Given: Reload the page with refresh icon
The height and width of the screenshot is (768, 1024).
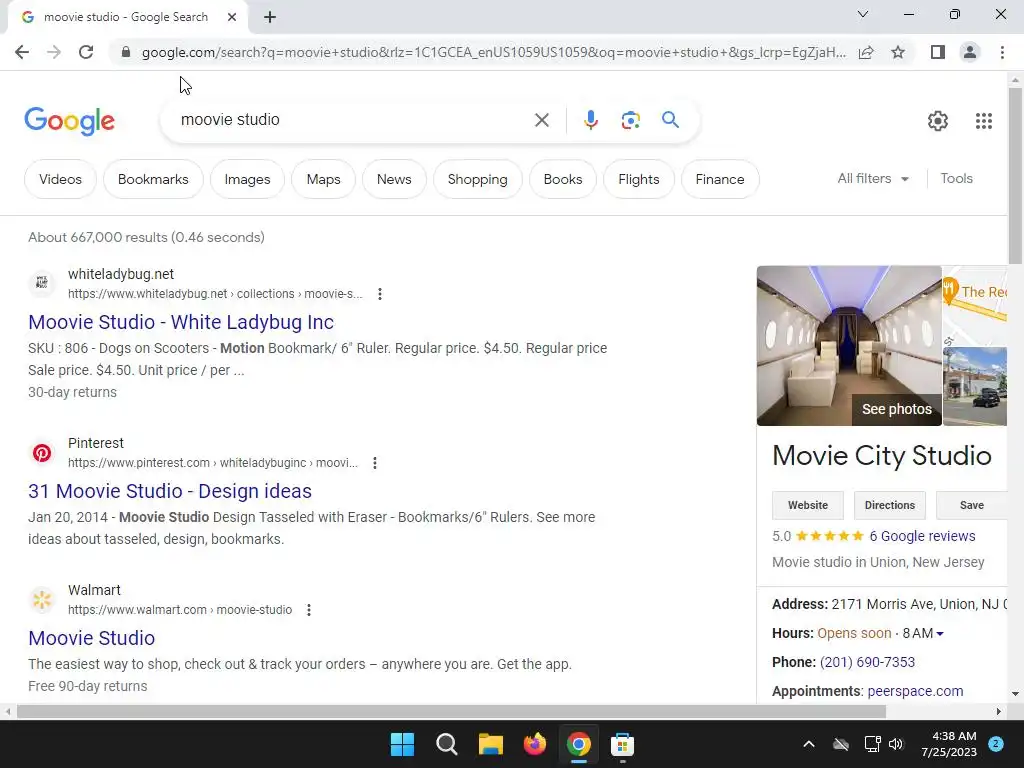Looking at the screenshot, I should (x=86, y=52).
